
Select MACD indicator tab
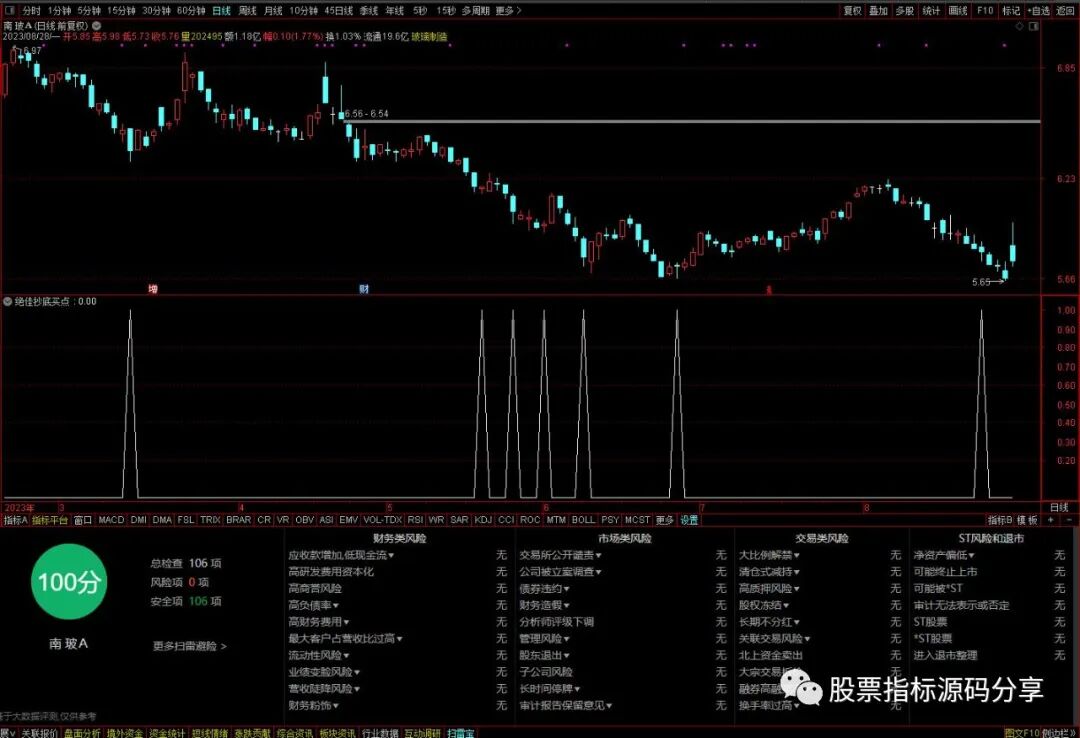click(111, 520)
